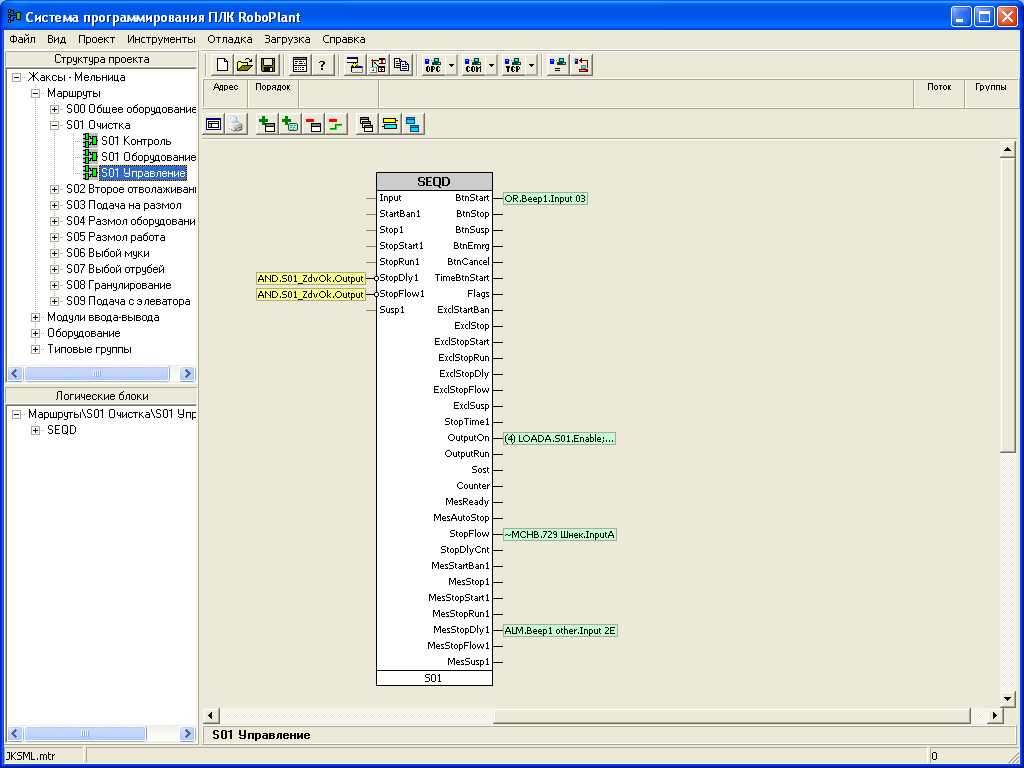This screenshot has width=1024, height=768.
Task: Save project with the floppy disk icon
Action: [268, 65]
